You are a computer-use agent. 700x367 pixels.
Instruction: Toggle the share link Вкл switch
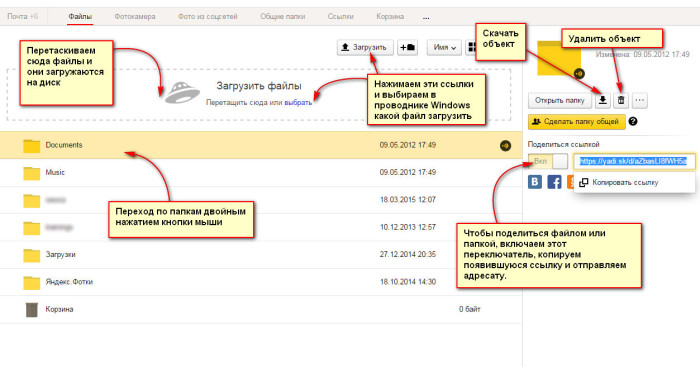tap(548, 161)
